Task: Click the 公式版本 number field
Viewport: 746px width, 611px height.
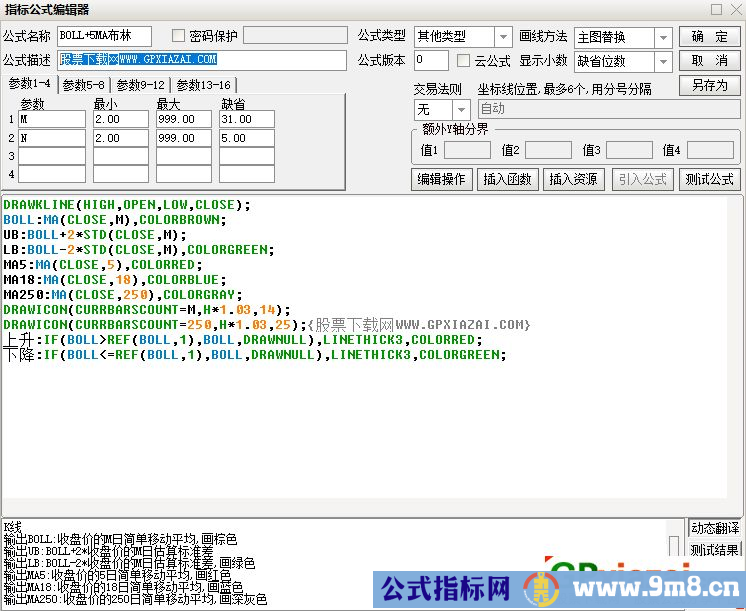Action: coord(431,60)
